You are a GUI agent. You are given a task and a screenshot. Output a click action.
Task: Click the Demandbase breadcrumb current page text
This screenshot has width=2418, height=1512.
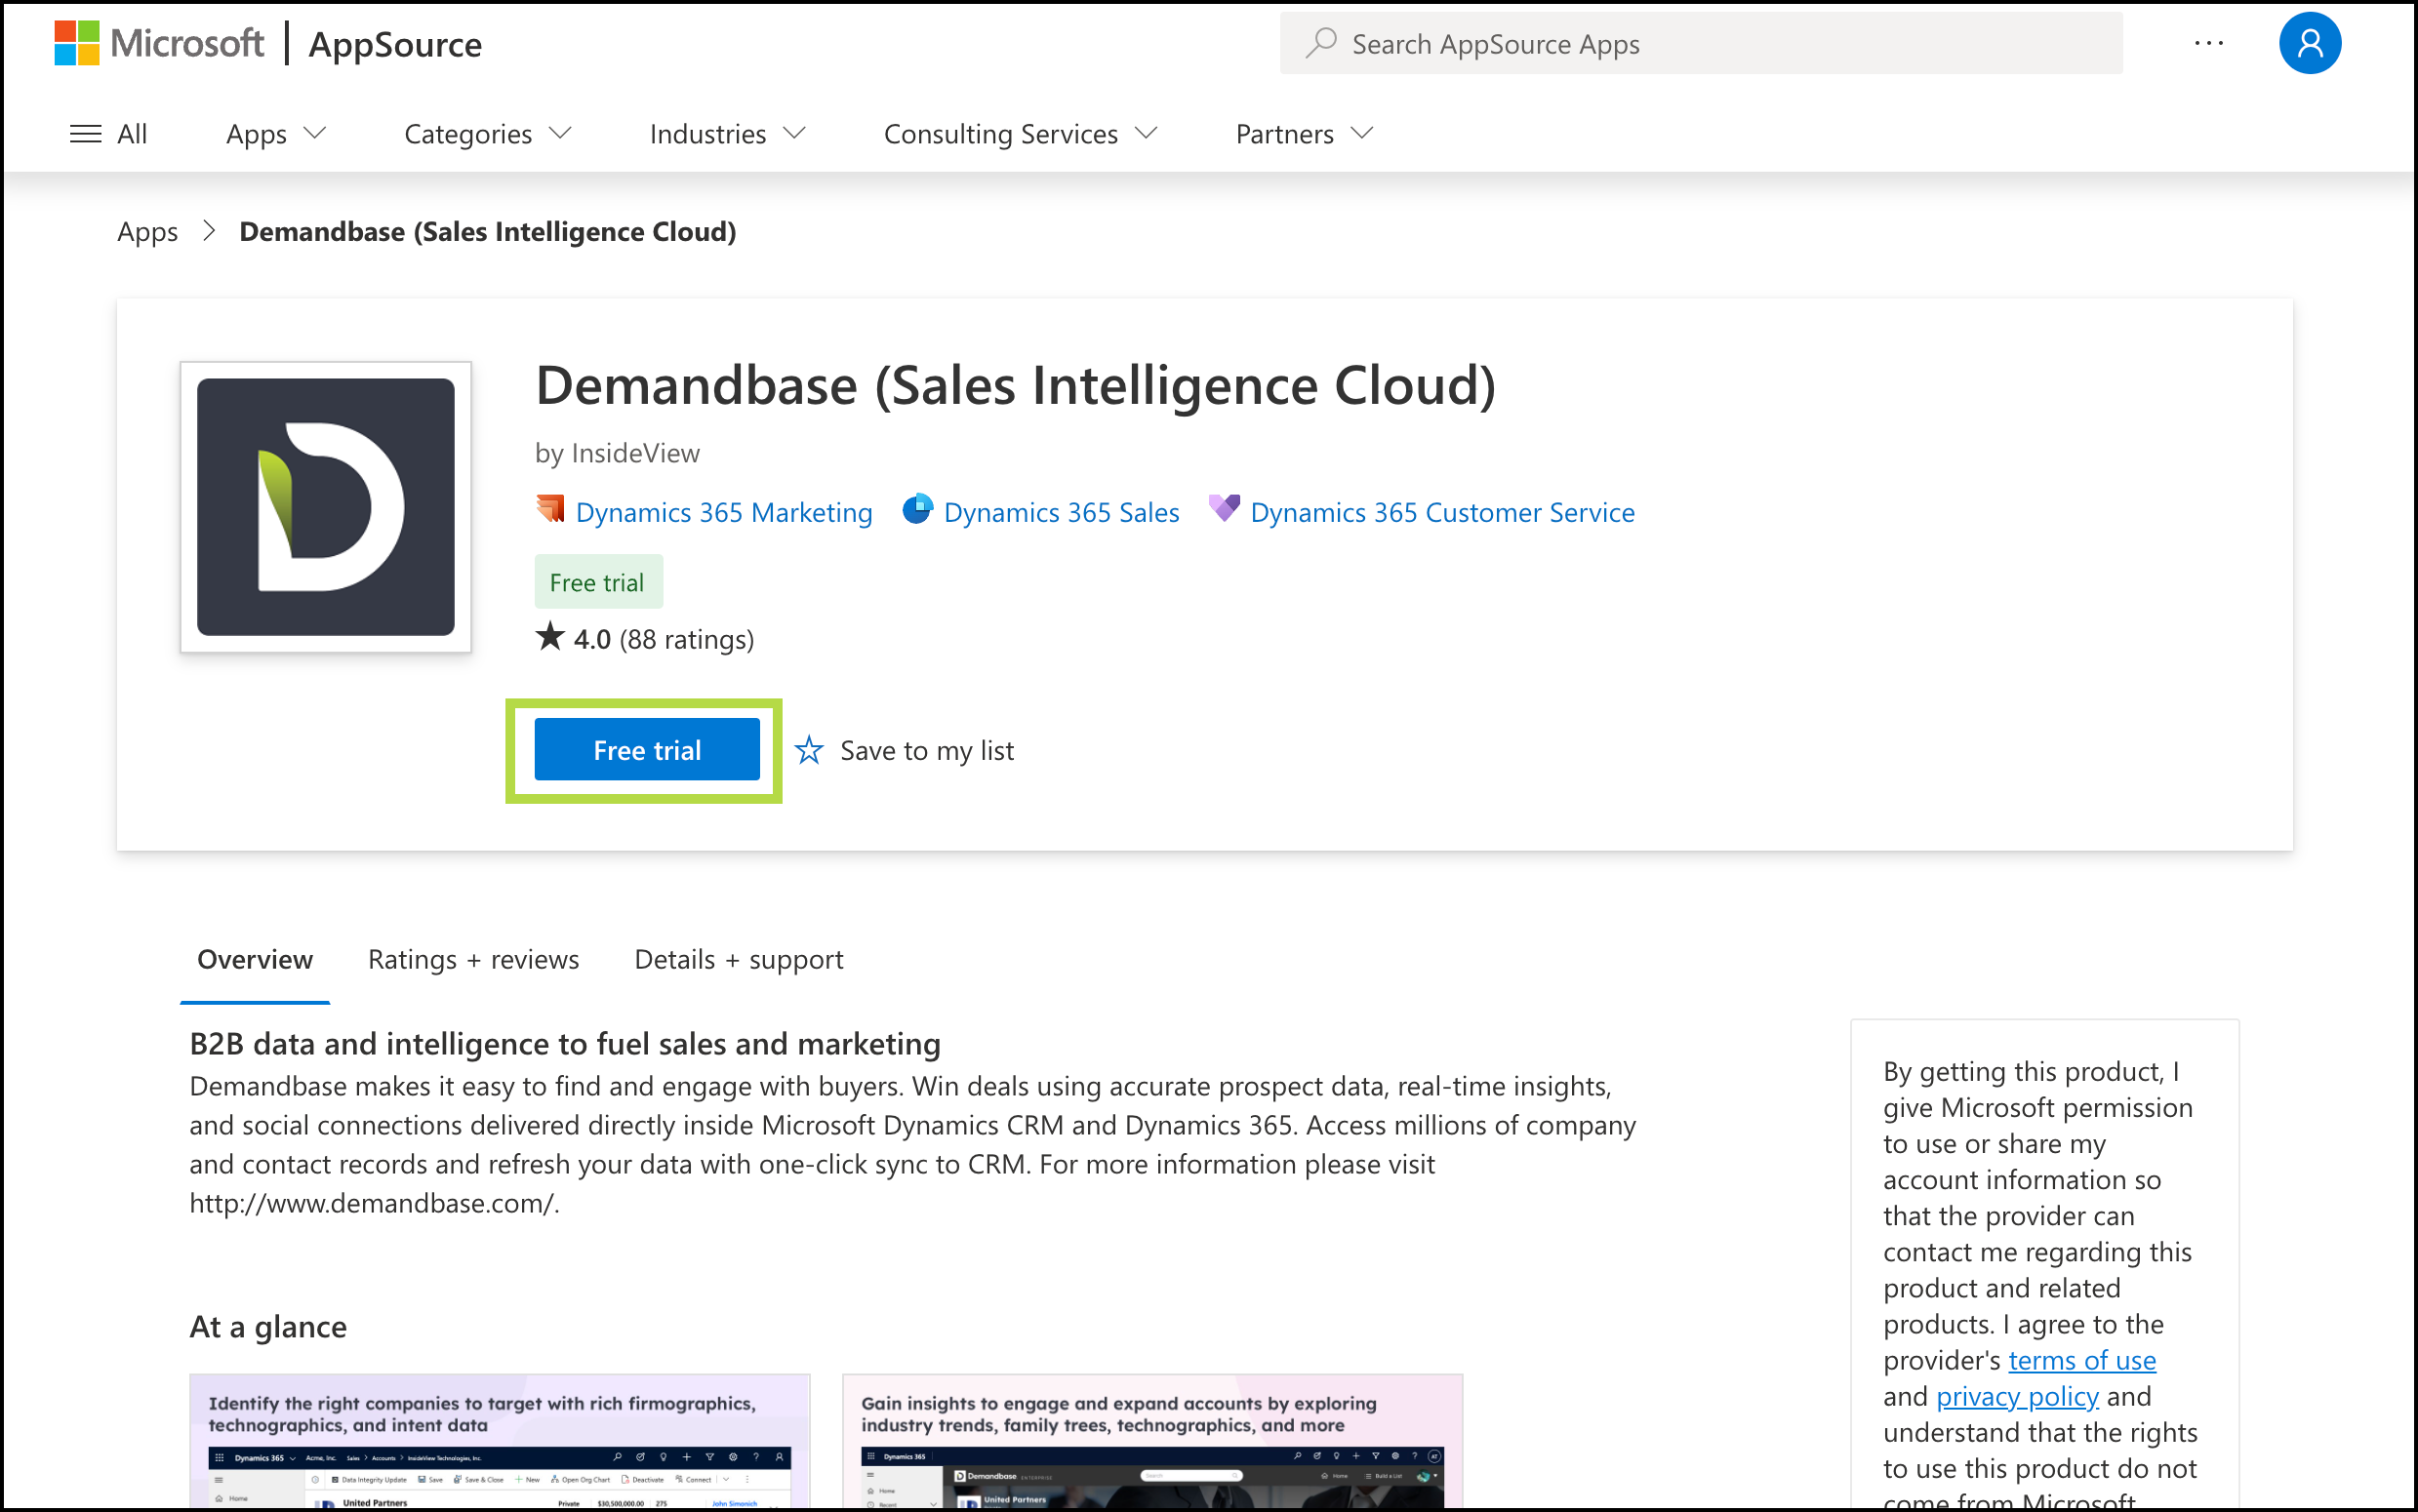click(x=488, y=231)
